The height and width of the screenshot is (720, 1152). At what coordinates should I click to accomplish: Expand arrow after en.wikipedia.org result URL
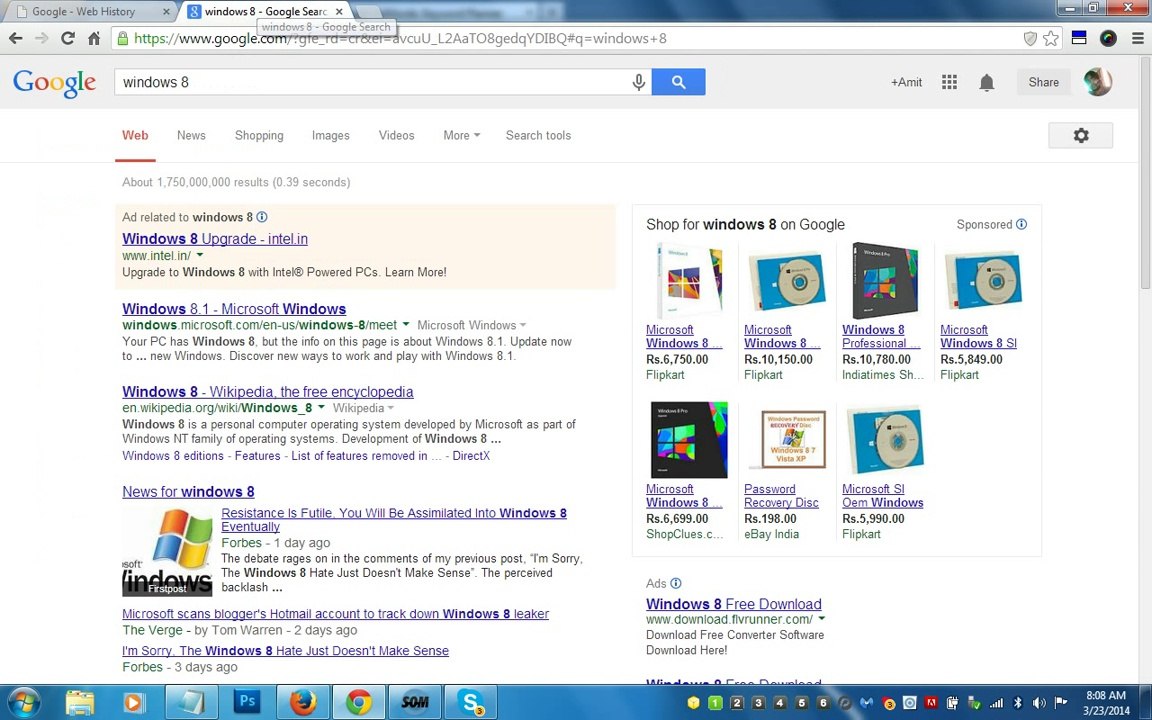click(x=321, y=407)
